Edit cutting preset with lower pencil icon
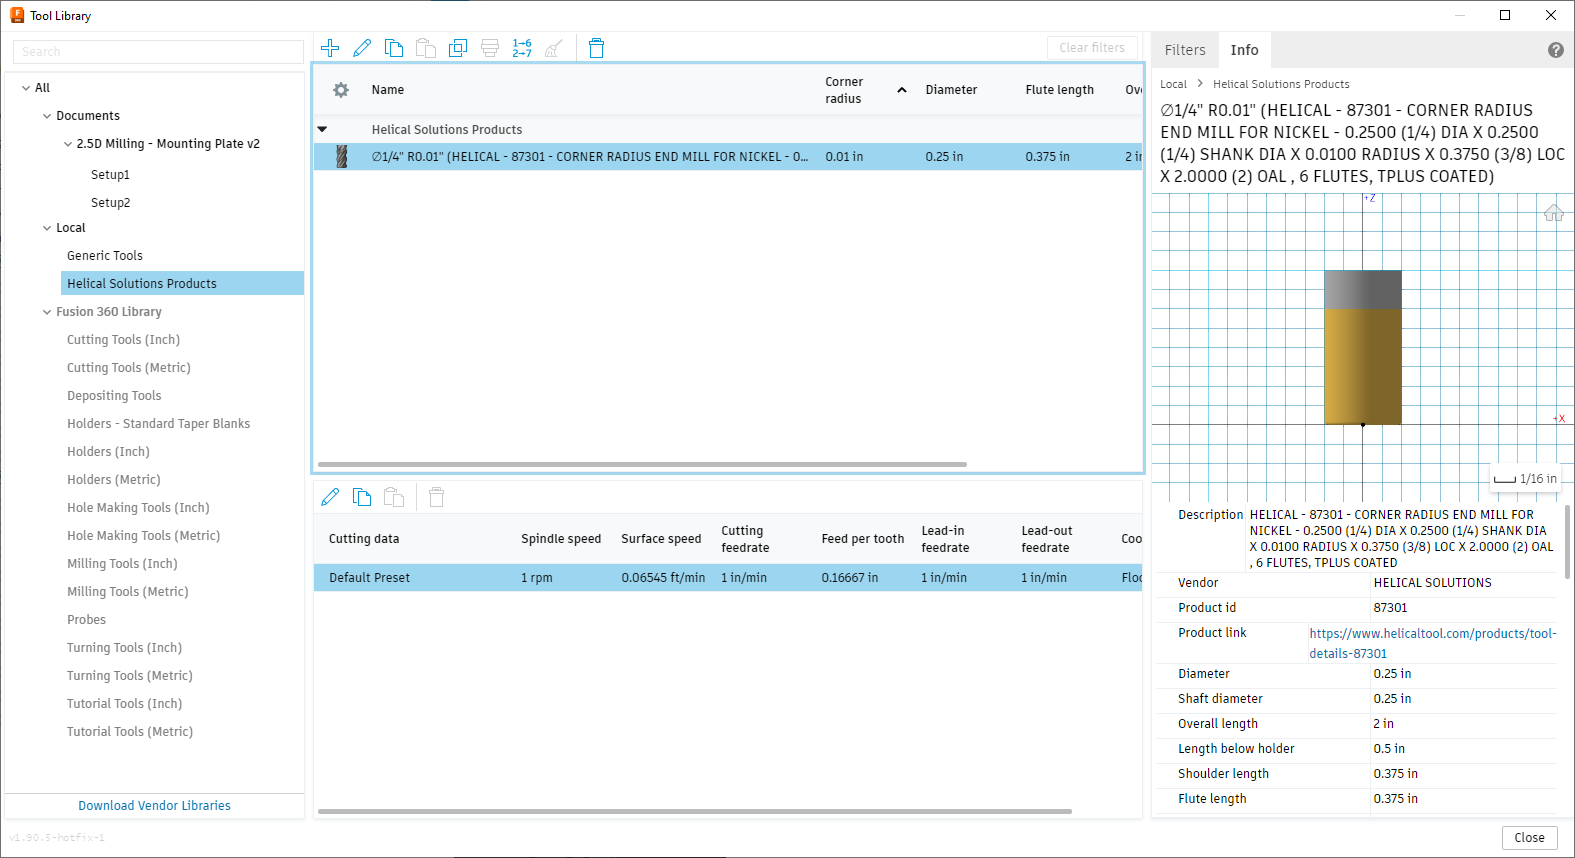Viewport: 1575px width, 858px height. 330,497
